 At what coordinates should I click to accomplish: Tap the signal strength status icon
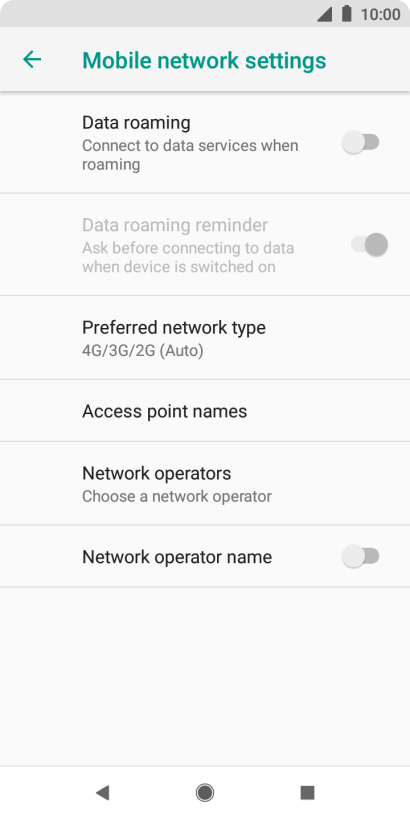[x=324, y=14]
